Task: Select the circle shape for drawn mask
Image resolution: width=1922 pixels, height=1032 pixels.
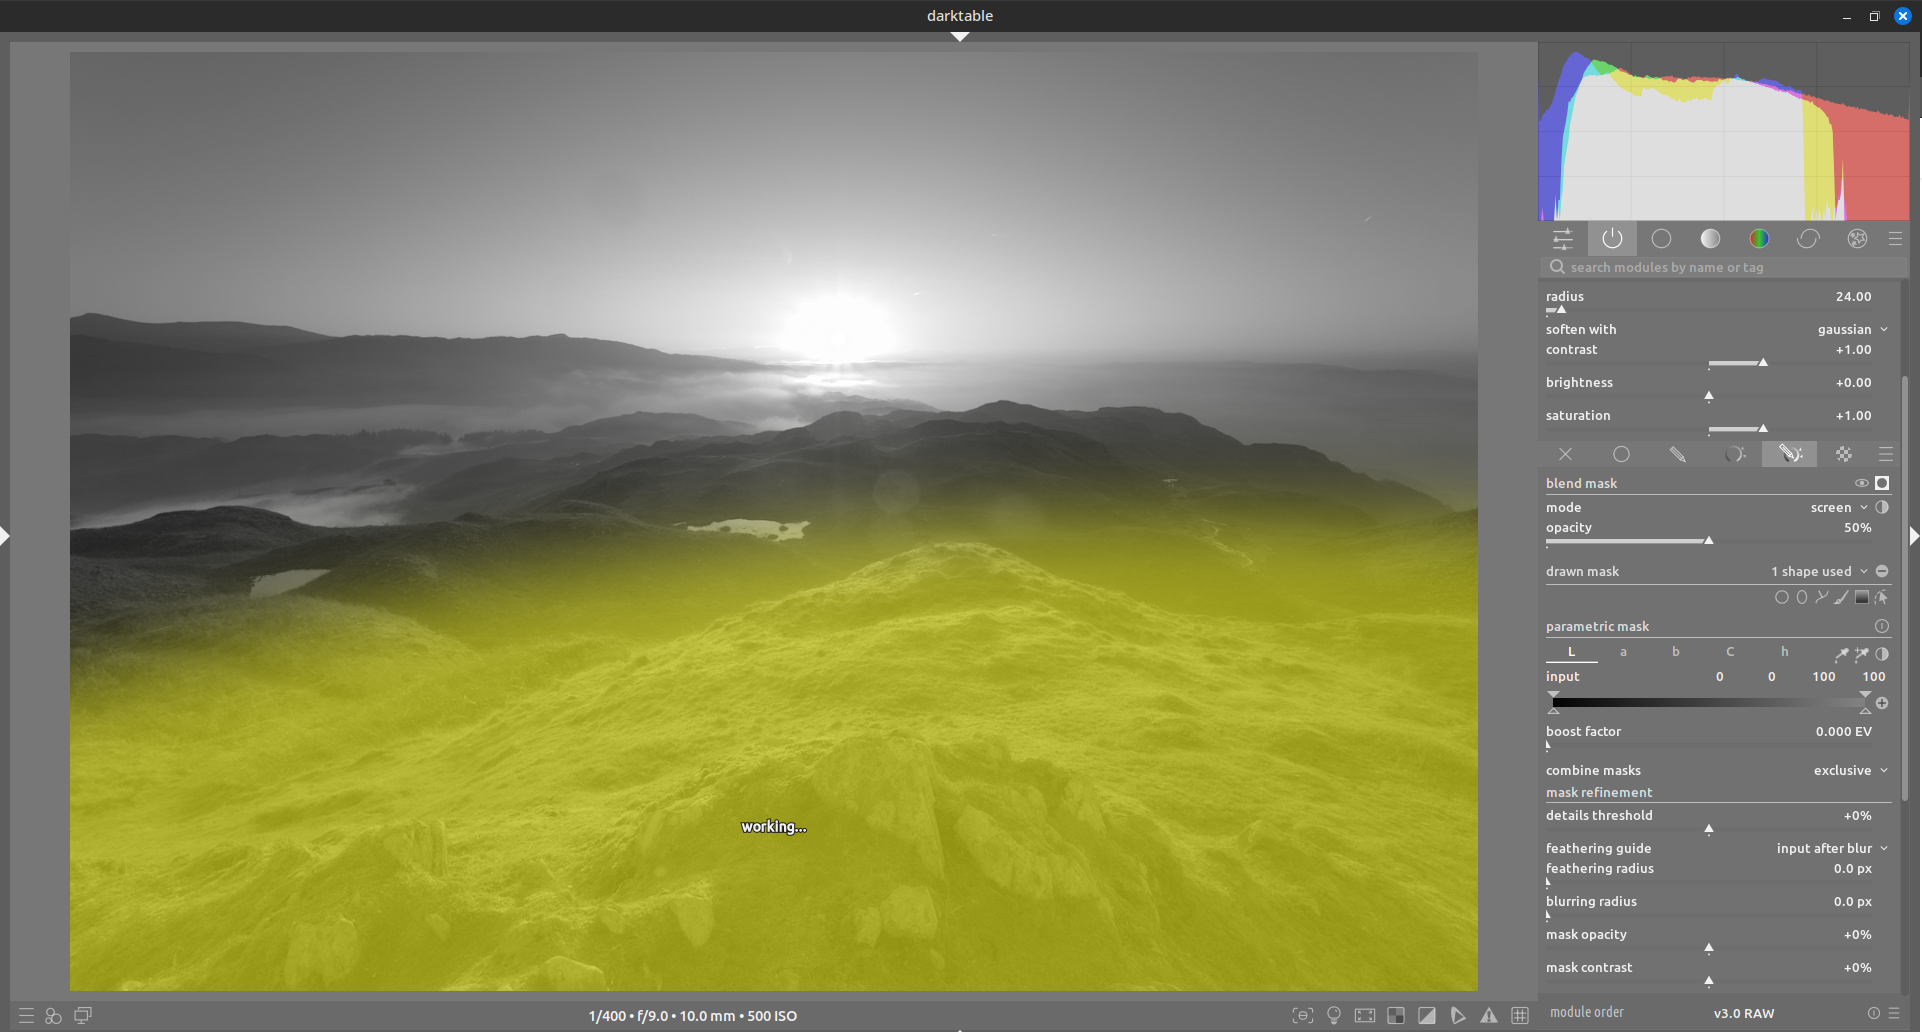Action: coord(1782,597)
